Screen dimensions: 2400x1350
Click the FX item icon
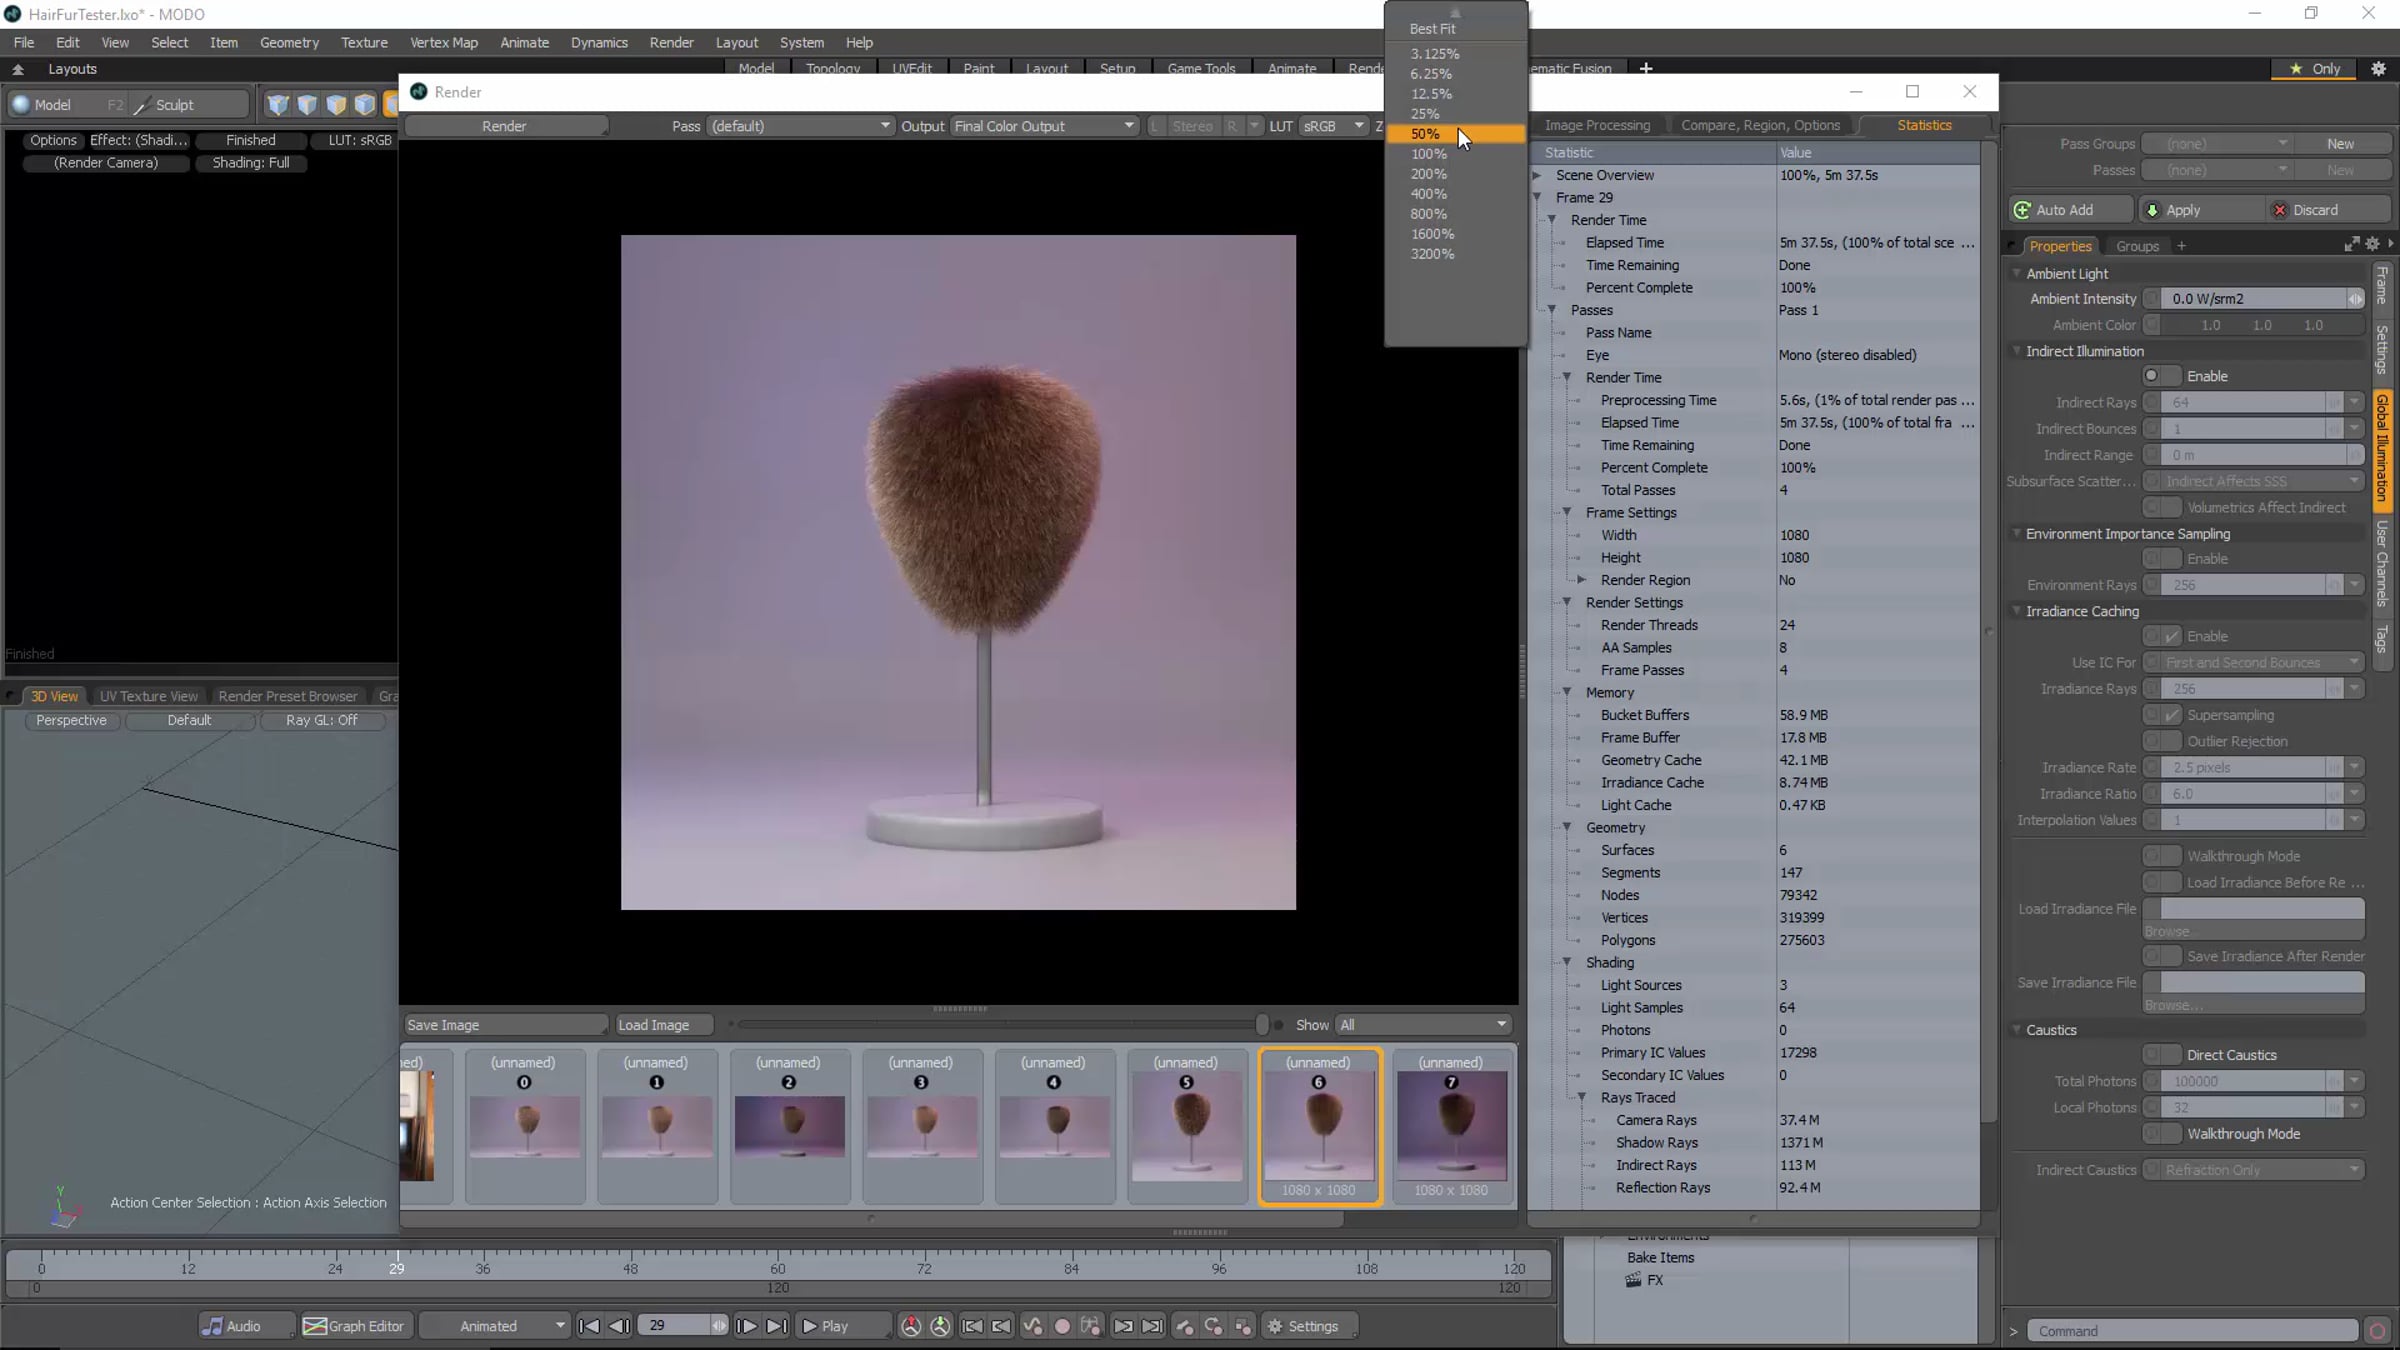1633,1280
